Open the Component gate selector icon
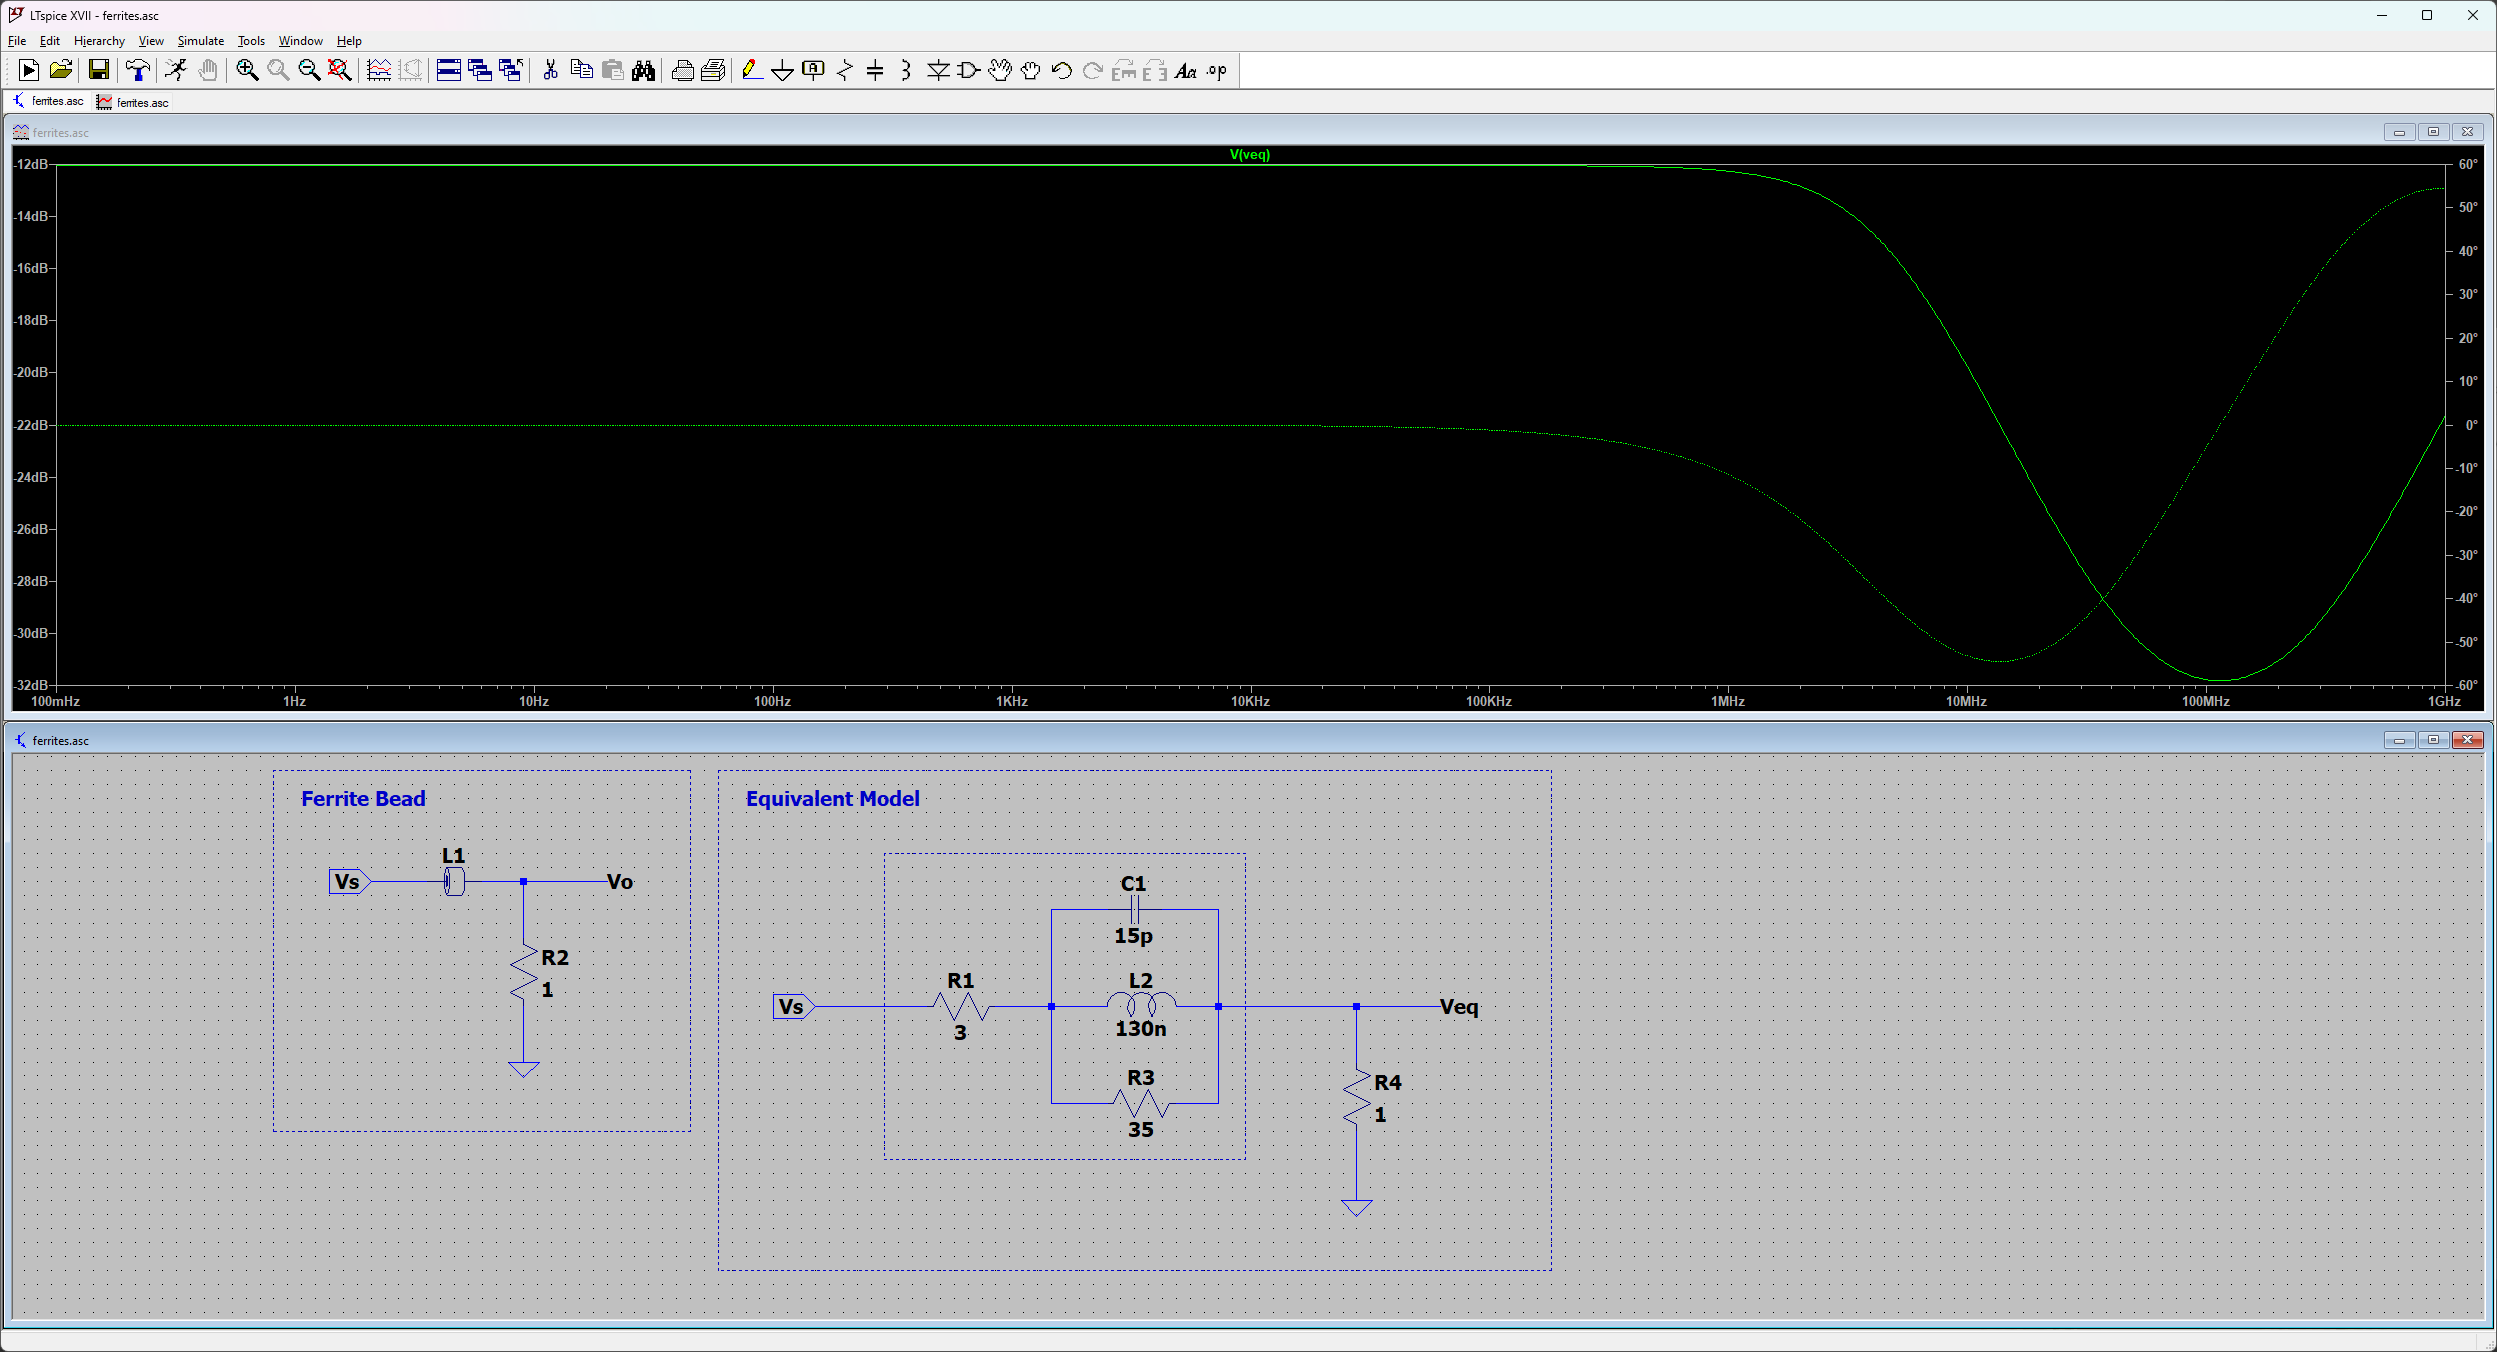Screen dimensions: 2497x1352 [968, 70]
